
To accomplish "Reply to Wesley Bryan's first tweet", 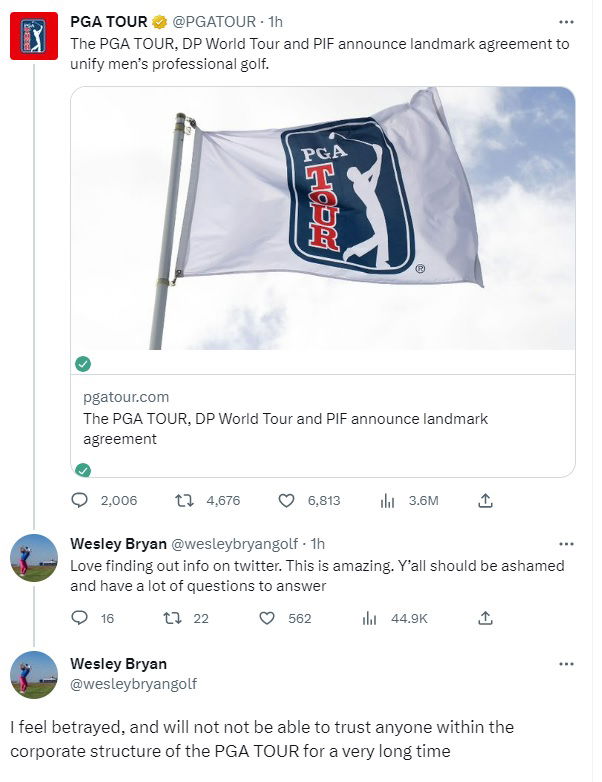I will coord(80,618).
